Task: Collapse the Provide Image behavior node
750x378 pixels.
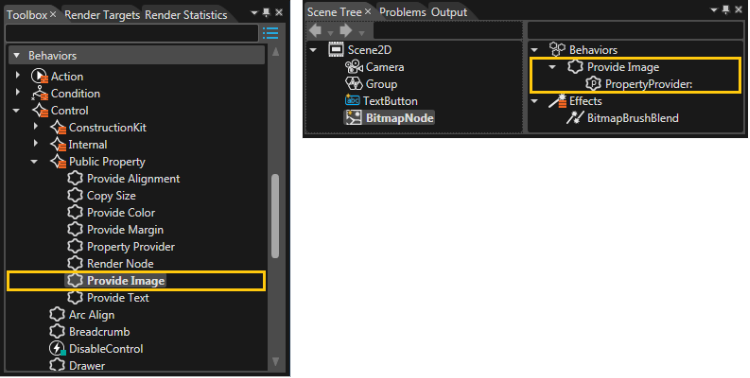Action: coord(552,67)
